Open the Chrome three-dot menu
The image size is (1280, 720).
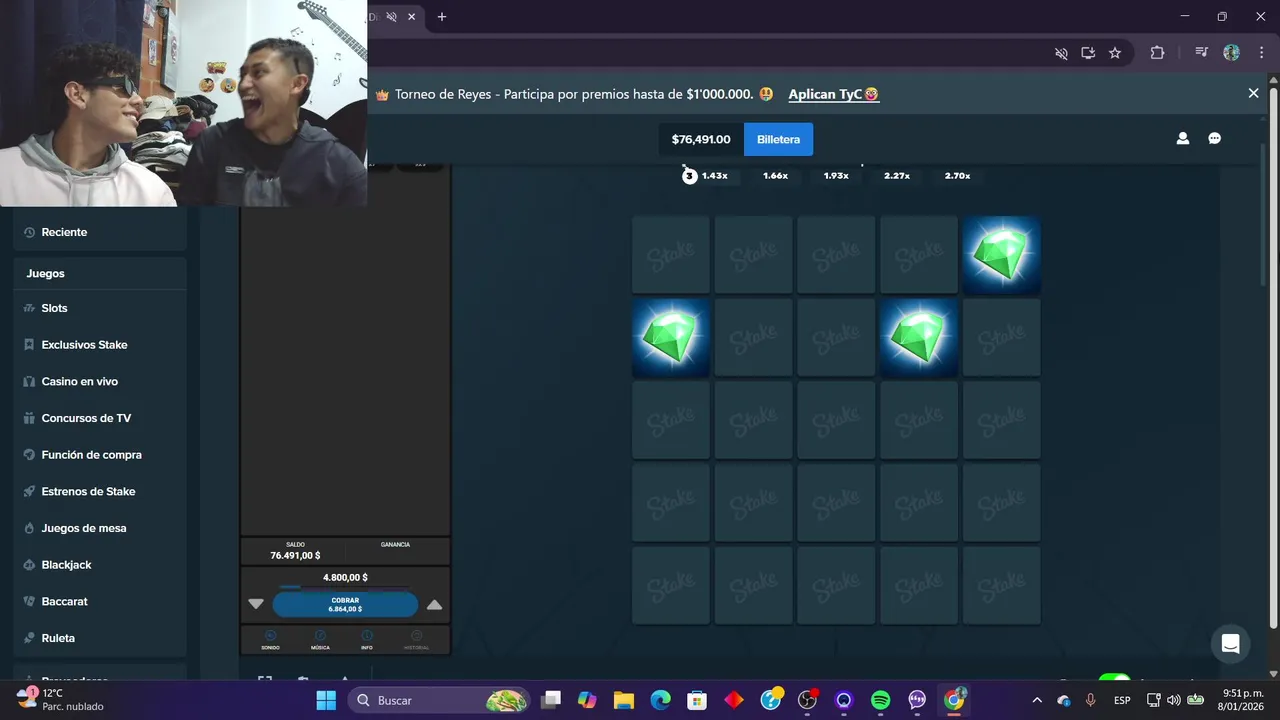coord(1260,53)
